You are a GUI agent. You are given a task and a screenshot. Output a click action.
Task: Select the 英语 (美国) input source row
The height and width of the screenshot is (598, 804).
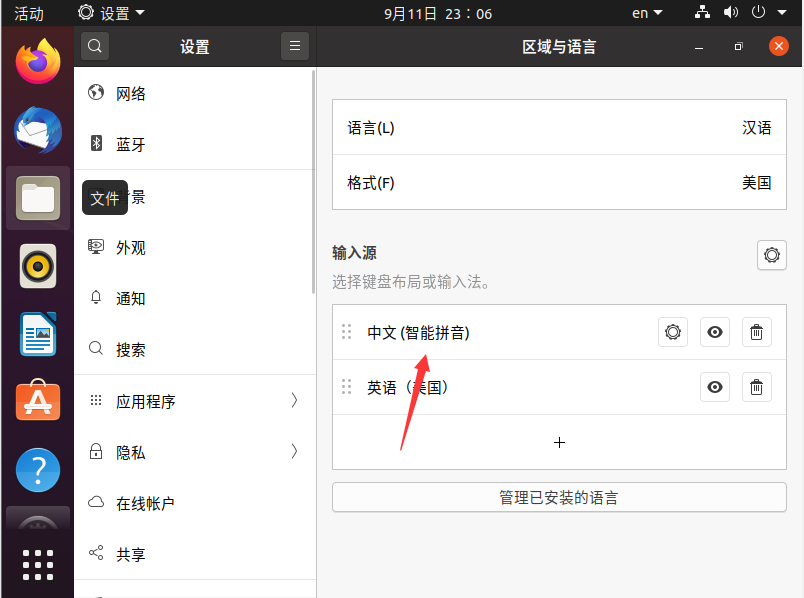click(559, 387)
